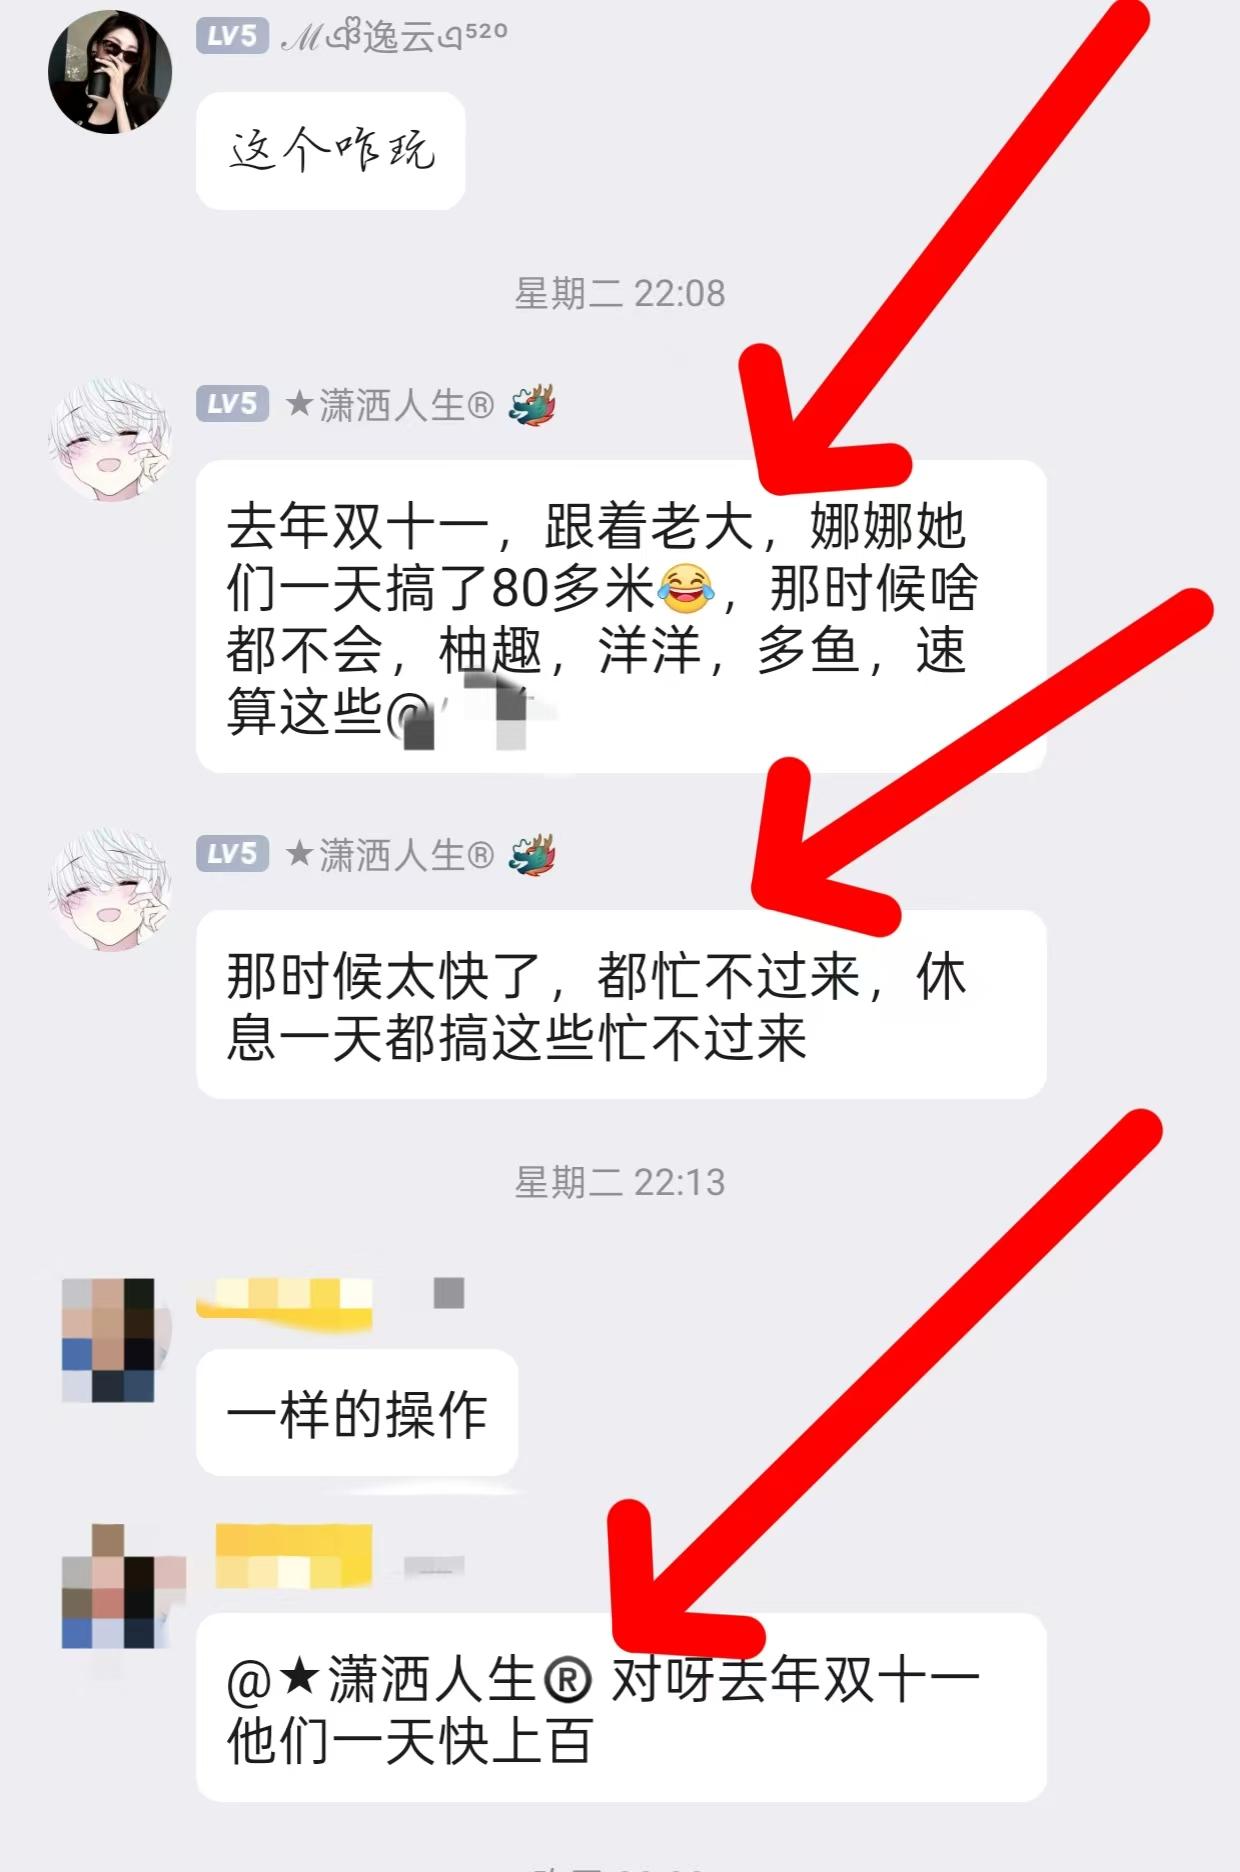Tap second white-haired anime avatar
The width and height of the screenshot is (1240, 1872).
110,889
